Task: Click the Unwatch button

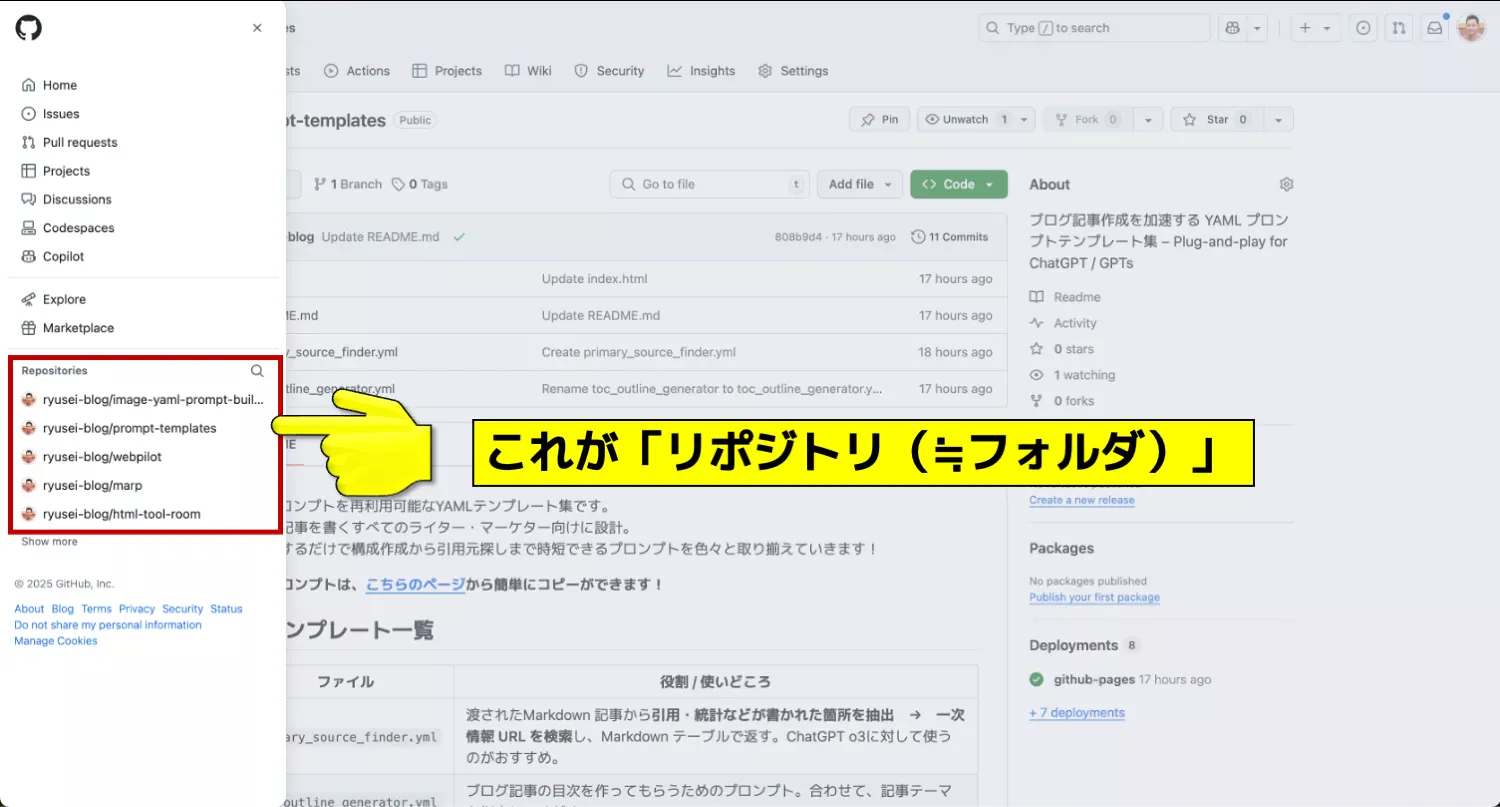Action: point(966,119)
